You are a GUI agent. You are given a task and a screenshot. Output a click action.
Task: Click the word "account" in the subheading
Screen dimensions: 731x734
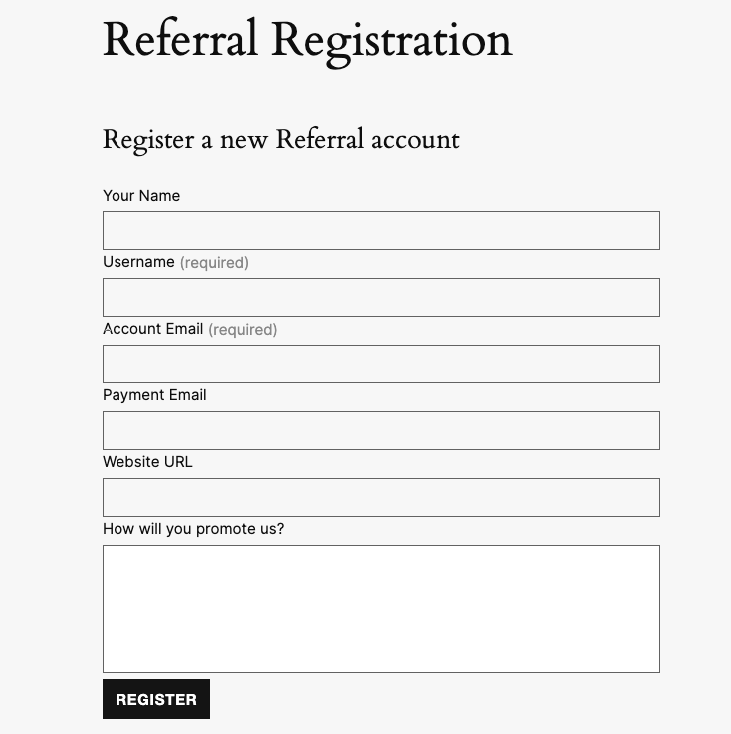pos(415,140)
